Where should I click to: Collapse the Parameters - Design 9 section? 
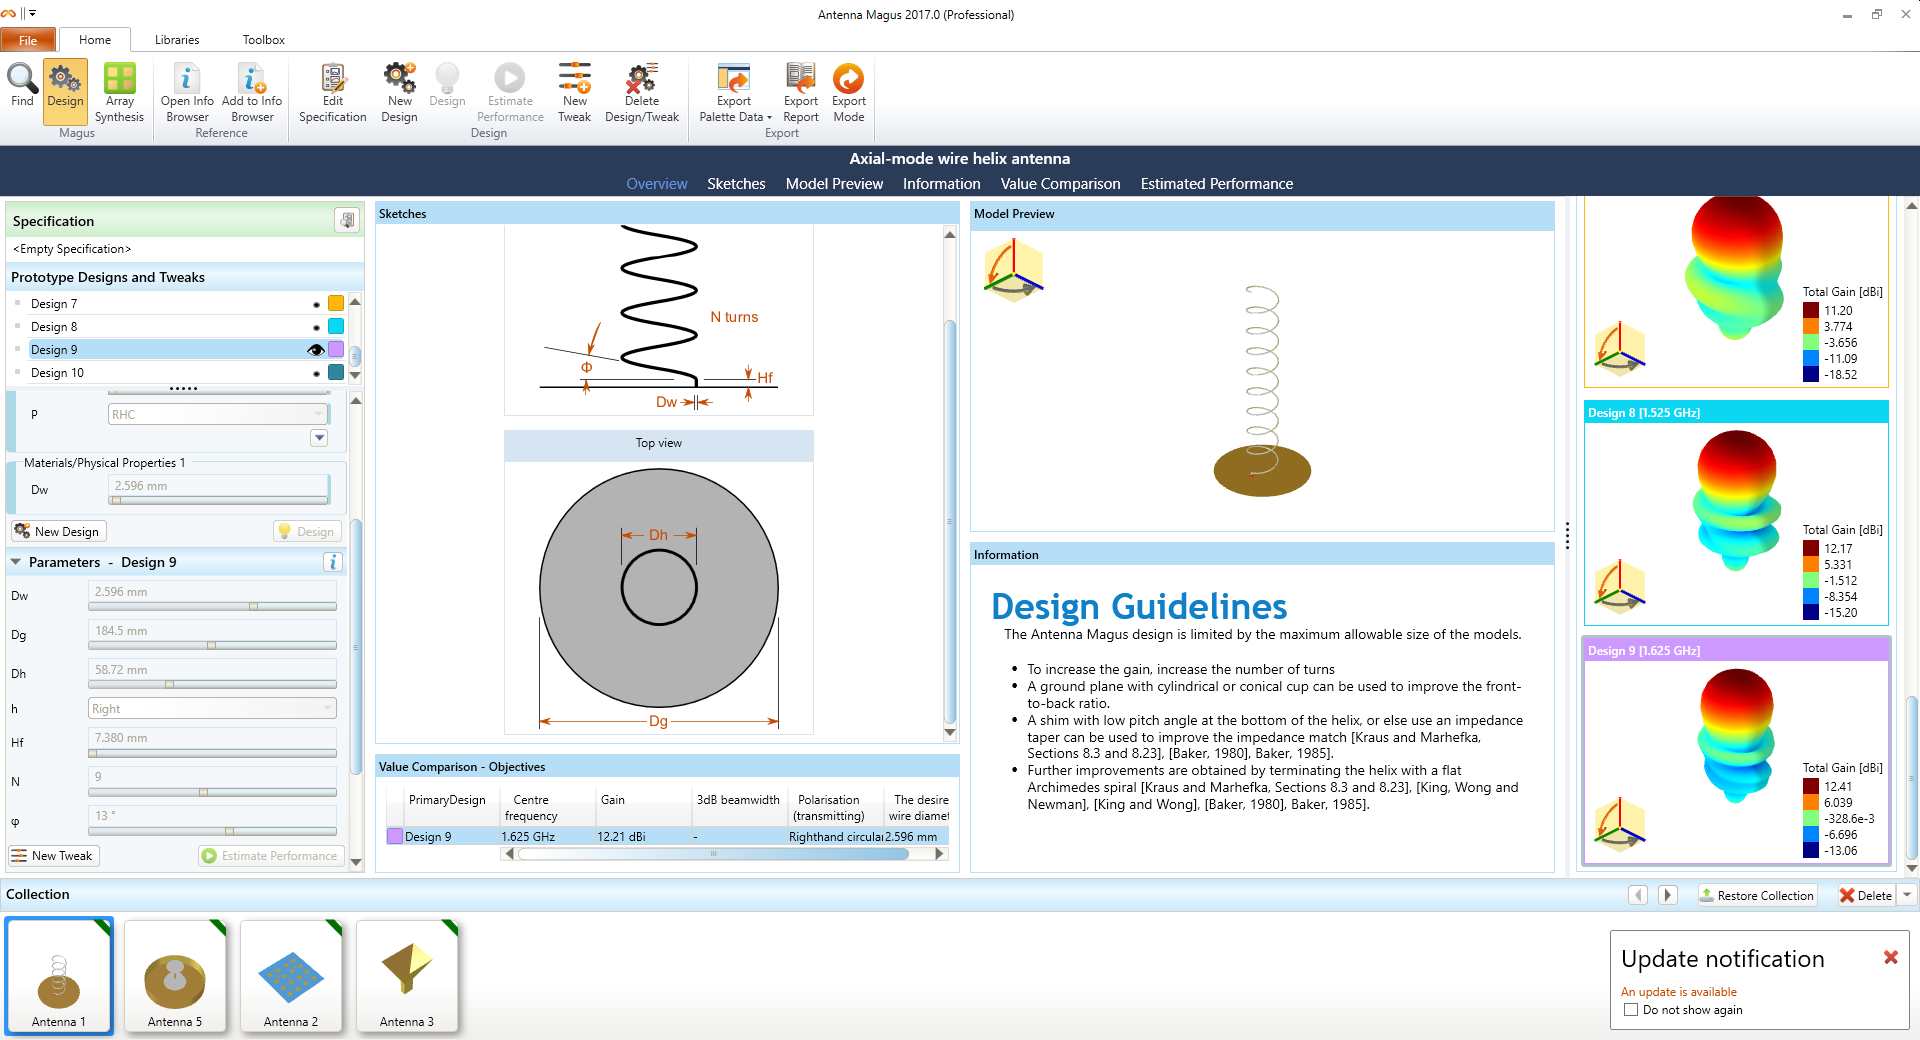(x=16, y=562)
